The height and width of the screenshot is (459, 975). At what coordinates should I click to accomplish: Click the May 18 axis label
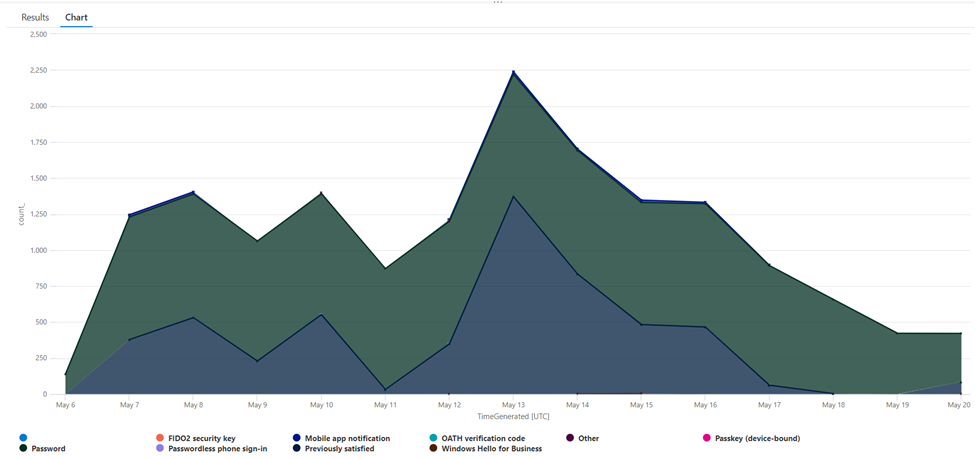coord(833,404)
